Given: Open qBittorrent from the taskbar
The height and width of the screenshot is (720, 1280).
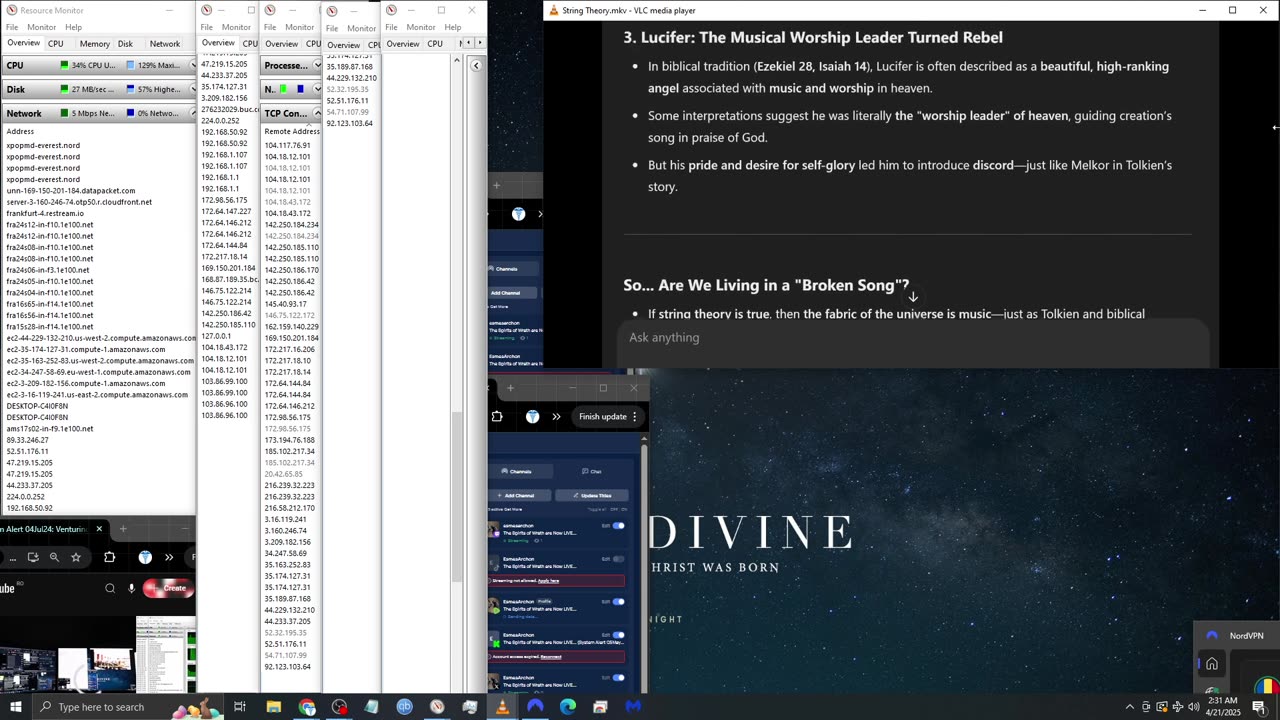Looking at the screenshot, I should click(x=404, y=706).
